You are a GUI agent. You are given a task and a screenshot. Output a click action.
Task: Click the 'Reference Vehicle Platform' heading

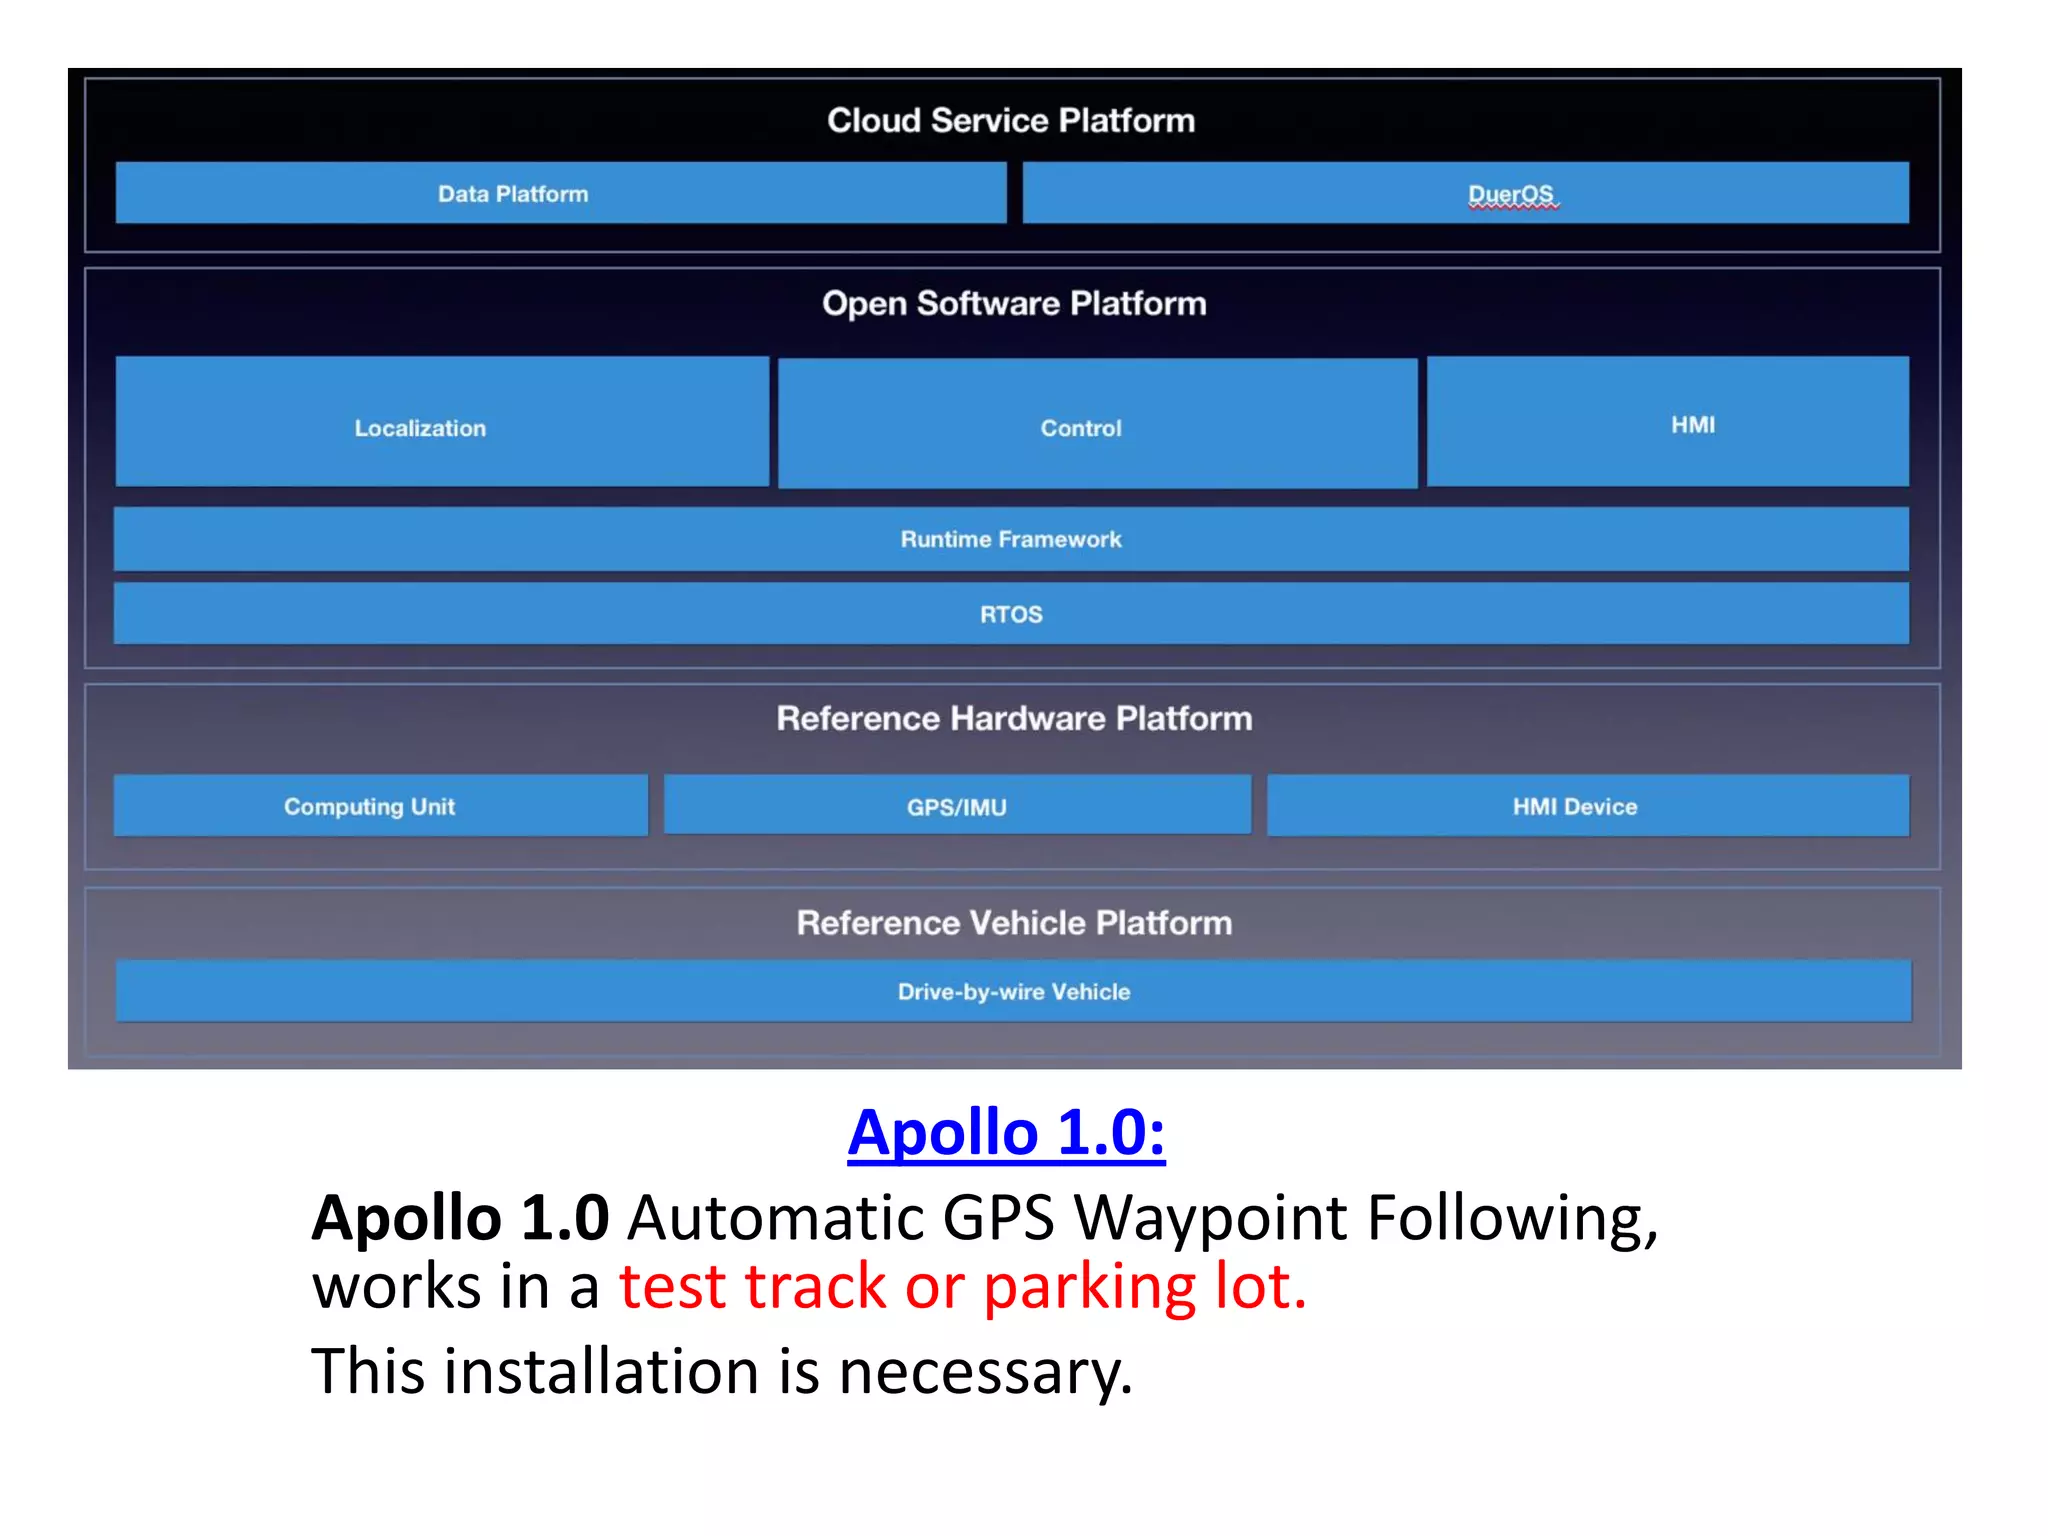[1014, 922]
